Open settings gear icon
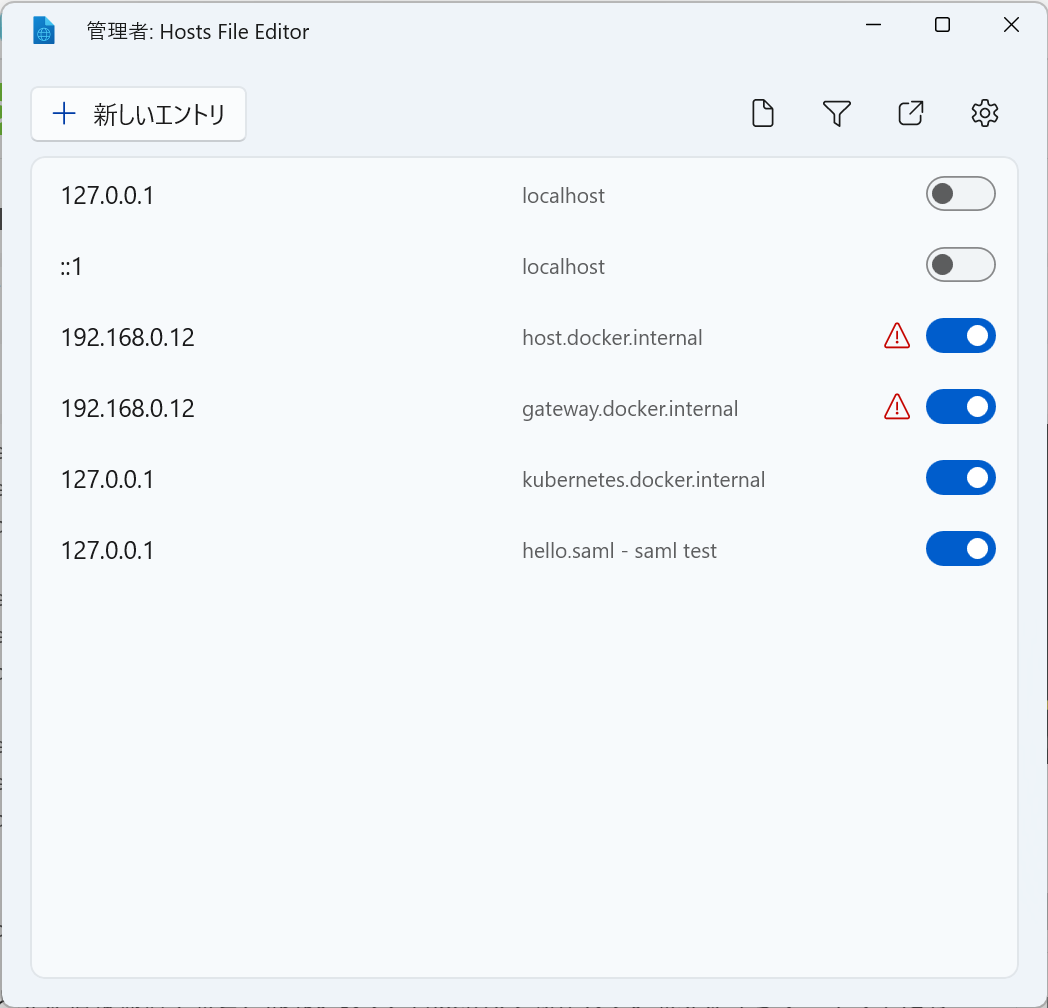 [x=985, y=113]
